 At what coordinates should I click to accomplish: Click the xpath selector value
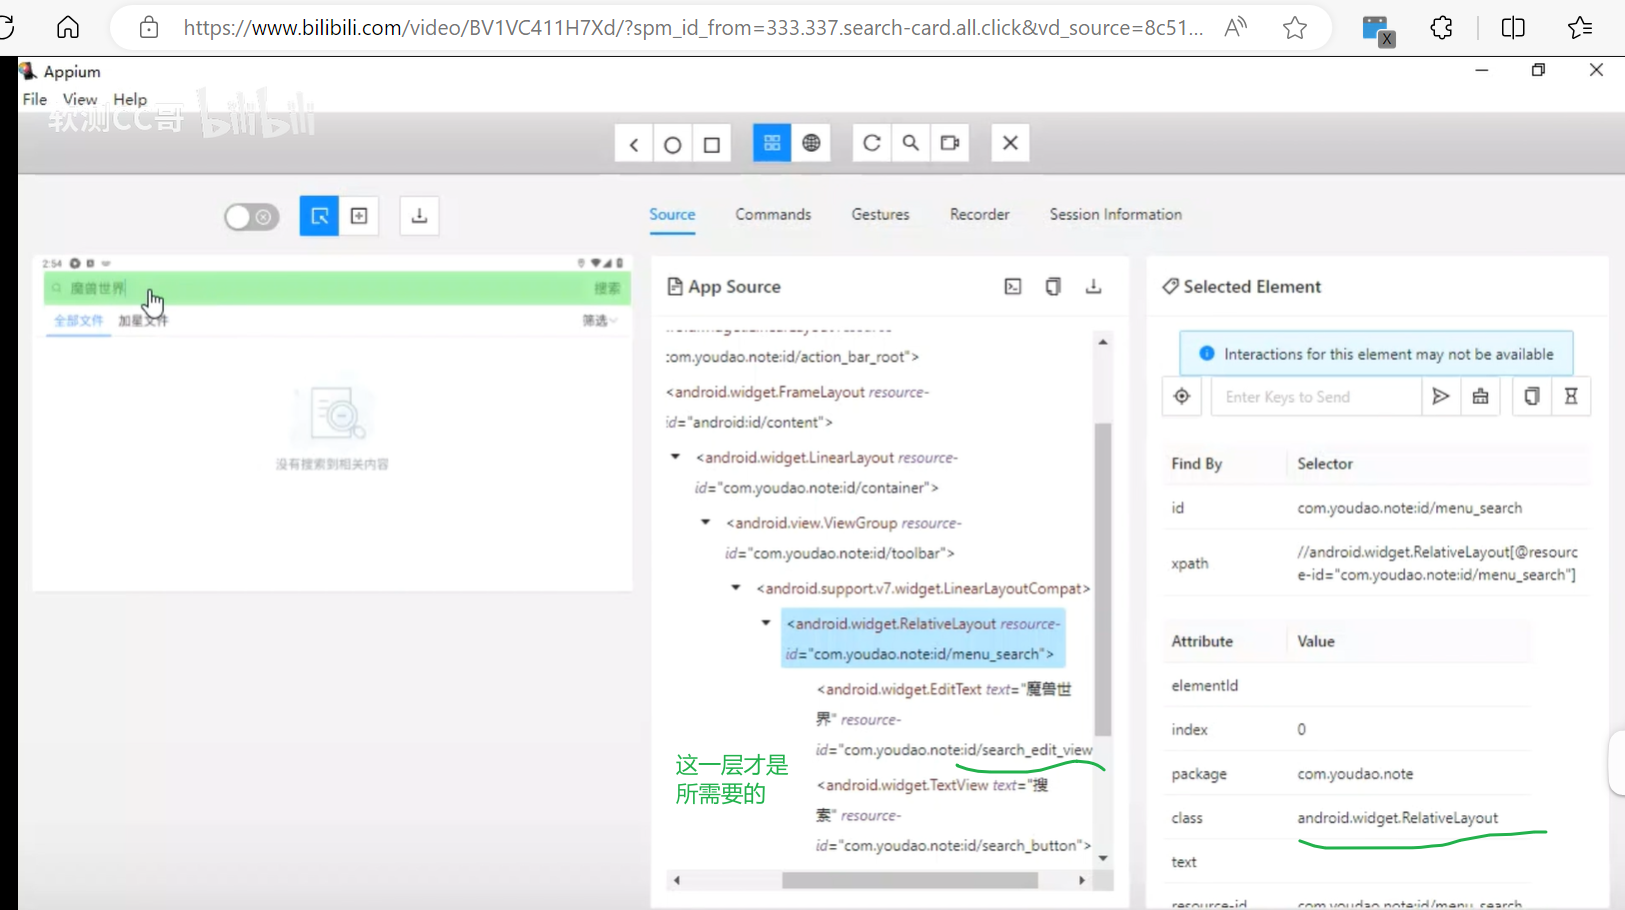pos(1437,563)
